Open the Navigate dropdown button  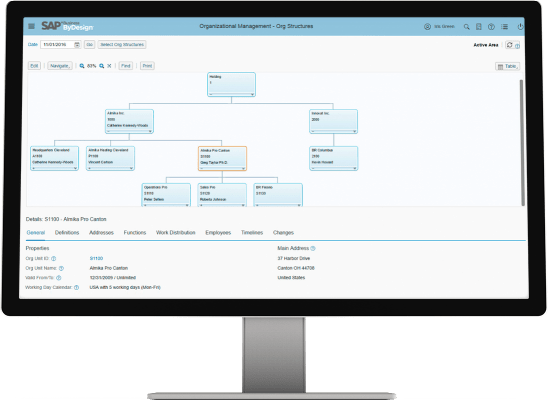(60, 66)
